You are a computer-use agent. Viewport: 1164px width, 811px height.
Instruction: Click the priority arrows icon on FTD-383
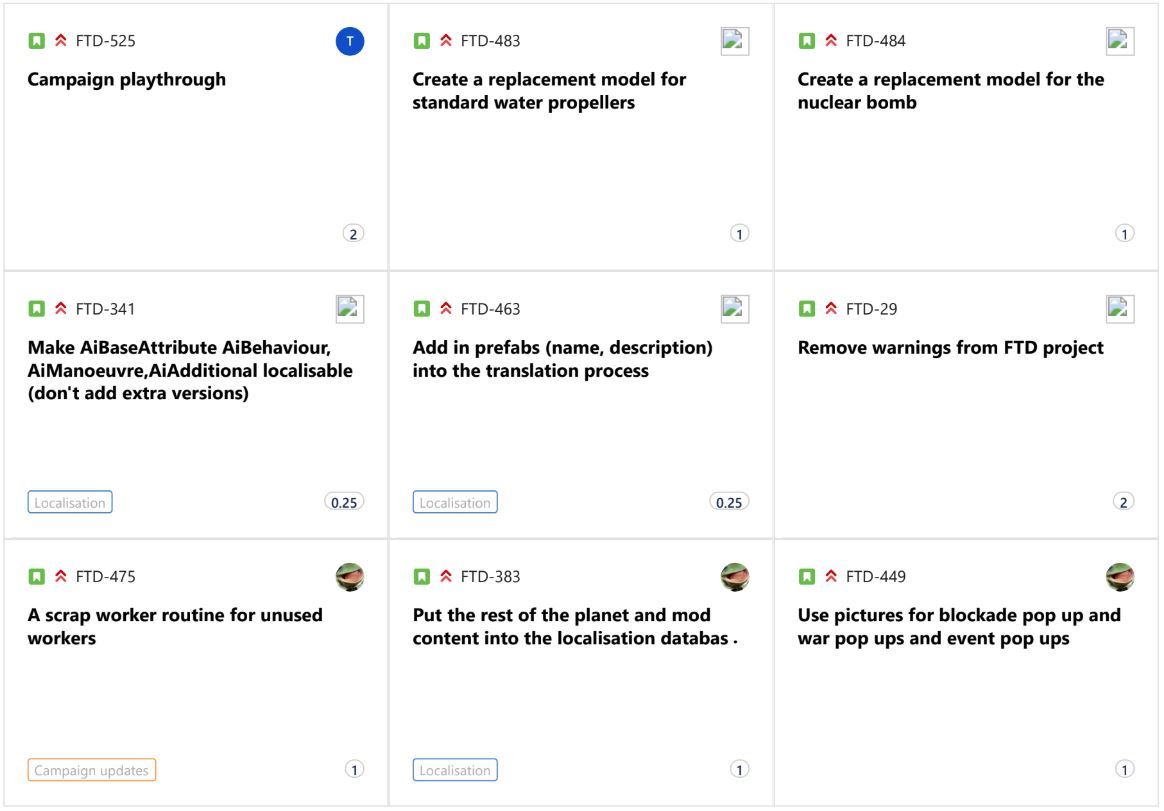[x=446, y=576]
